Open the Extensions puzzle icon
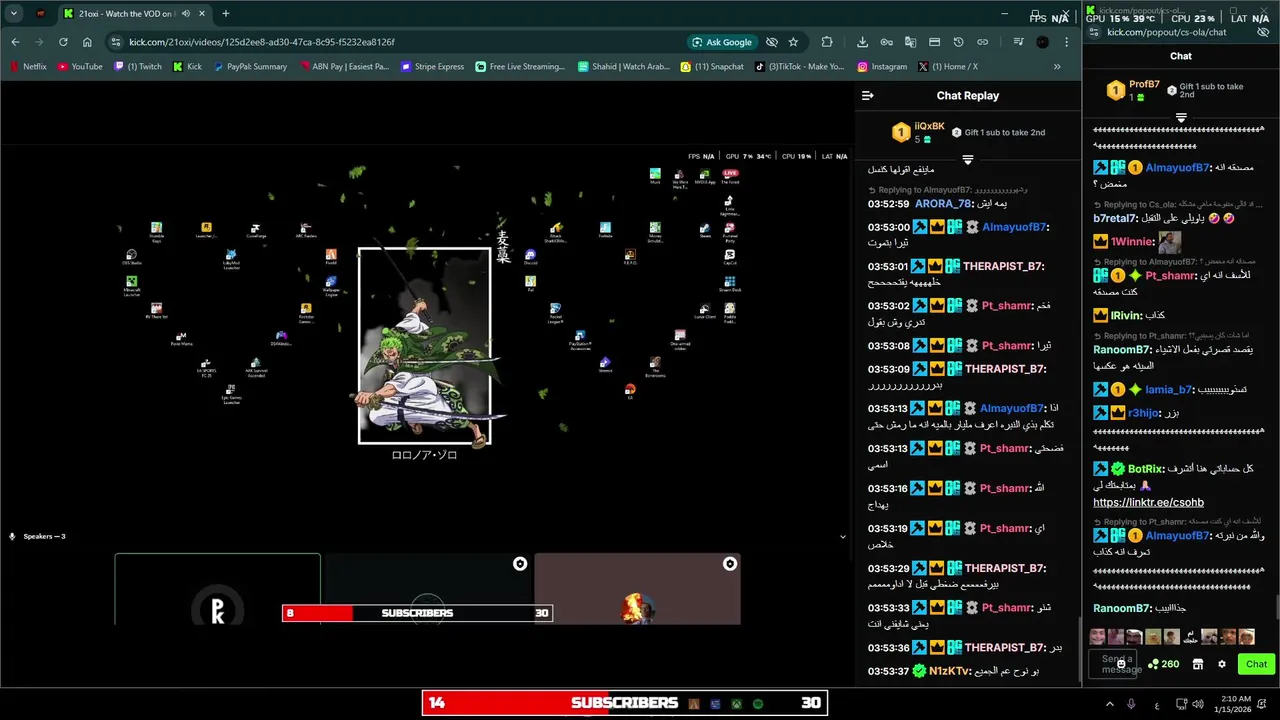This screenshot has width=1280, height=720. 827,42
